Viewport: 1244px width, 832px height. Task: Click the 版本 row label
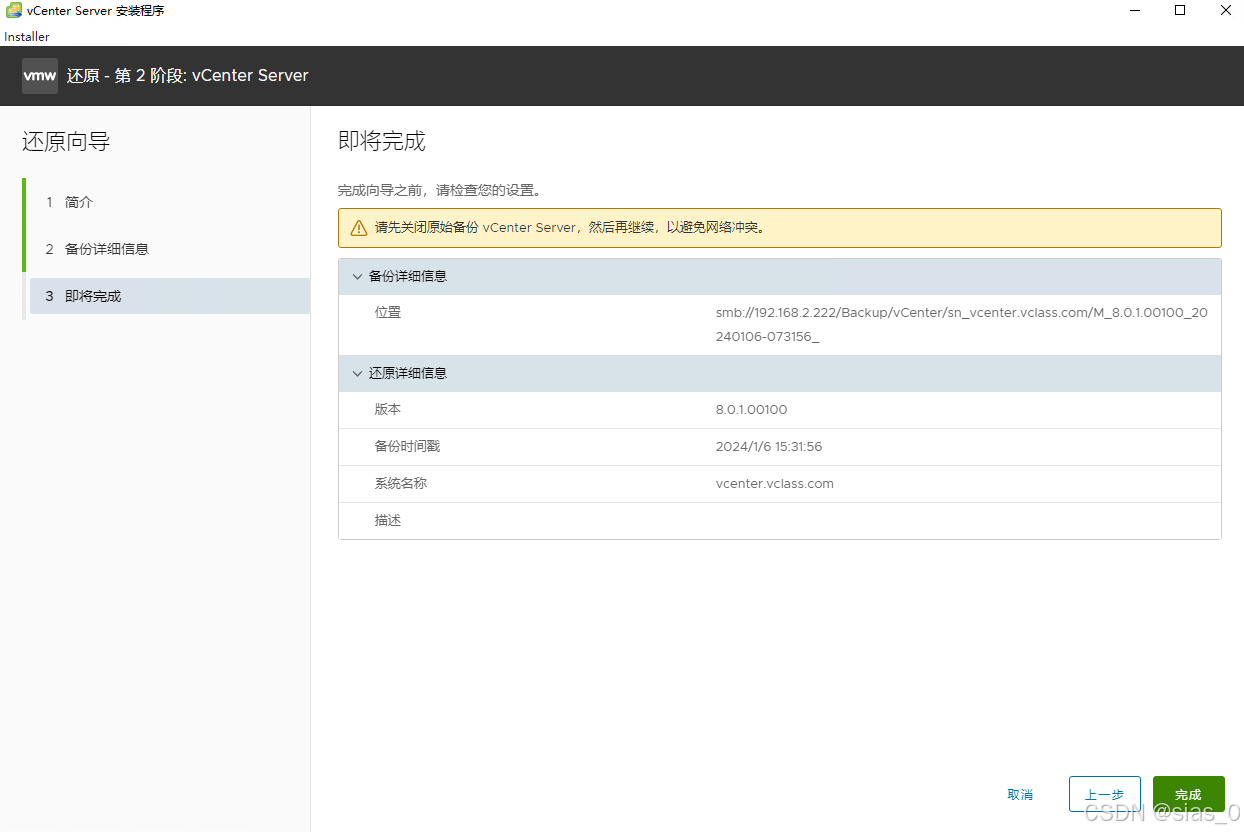(x=388, y=410)
